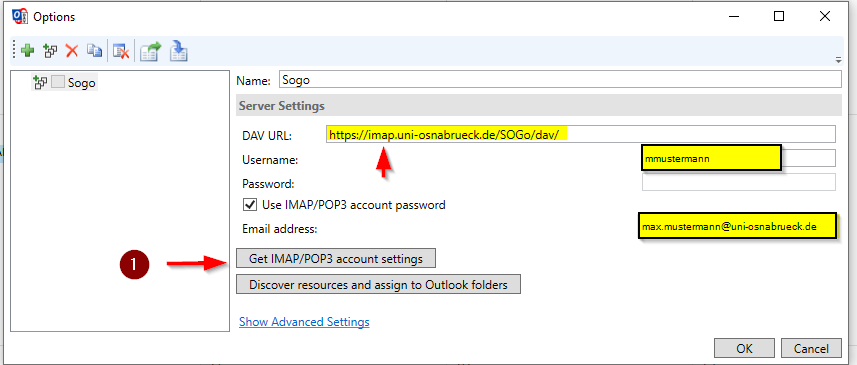Select the Sogo profile in the tree

81,83
